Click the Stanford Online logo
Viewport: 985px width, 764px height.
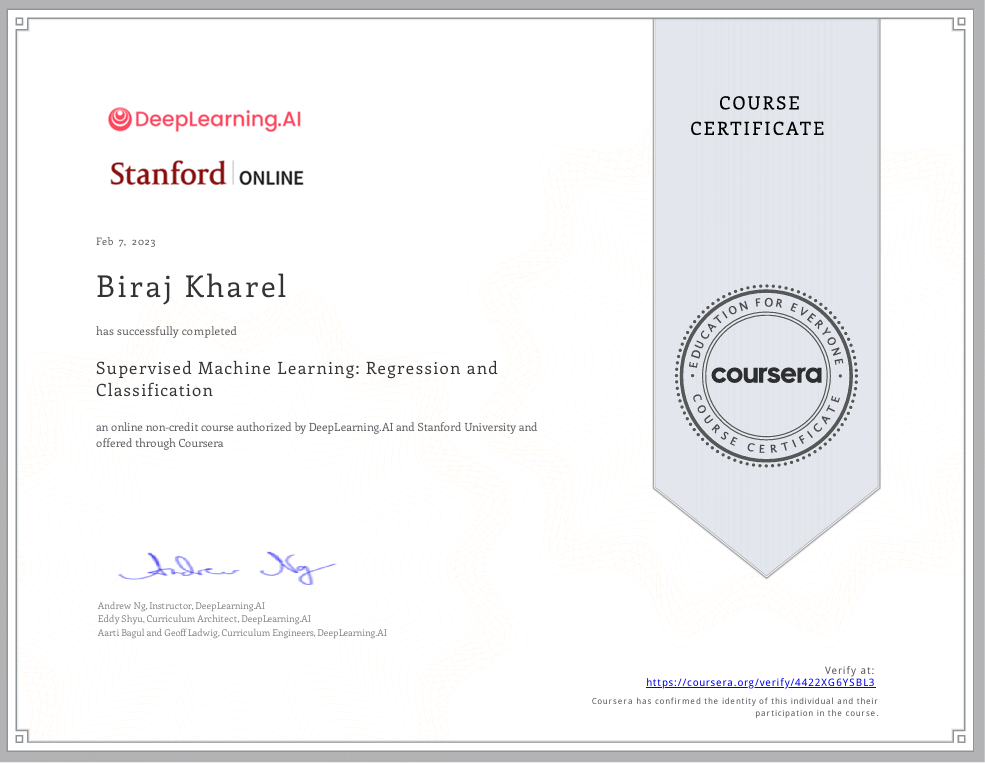[x=207, y=174]
